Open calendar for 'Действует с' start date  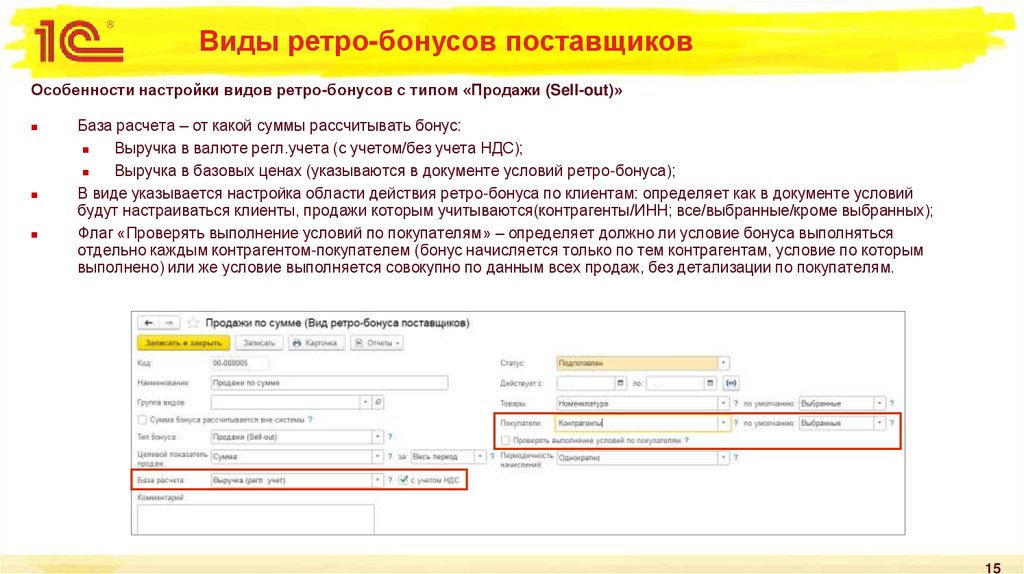coord(620,383)
